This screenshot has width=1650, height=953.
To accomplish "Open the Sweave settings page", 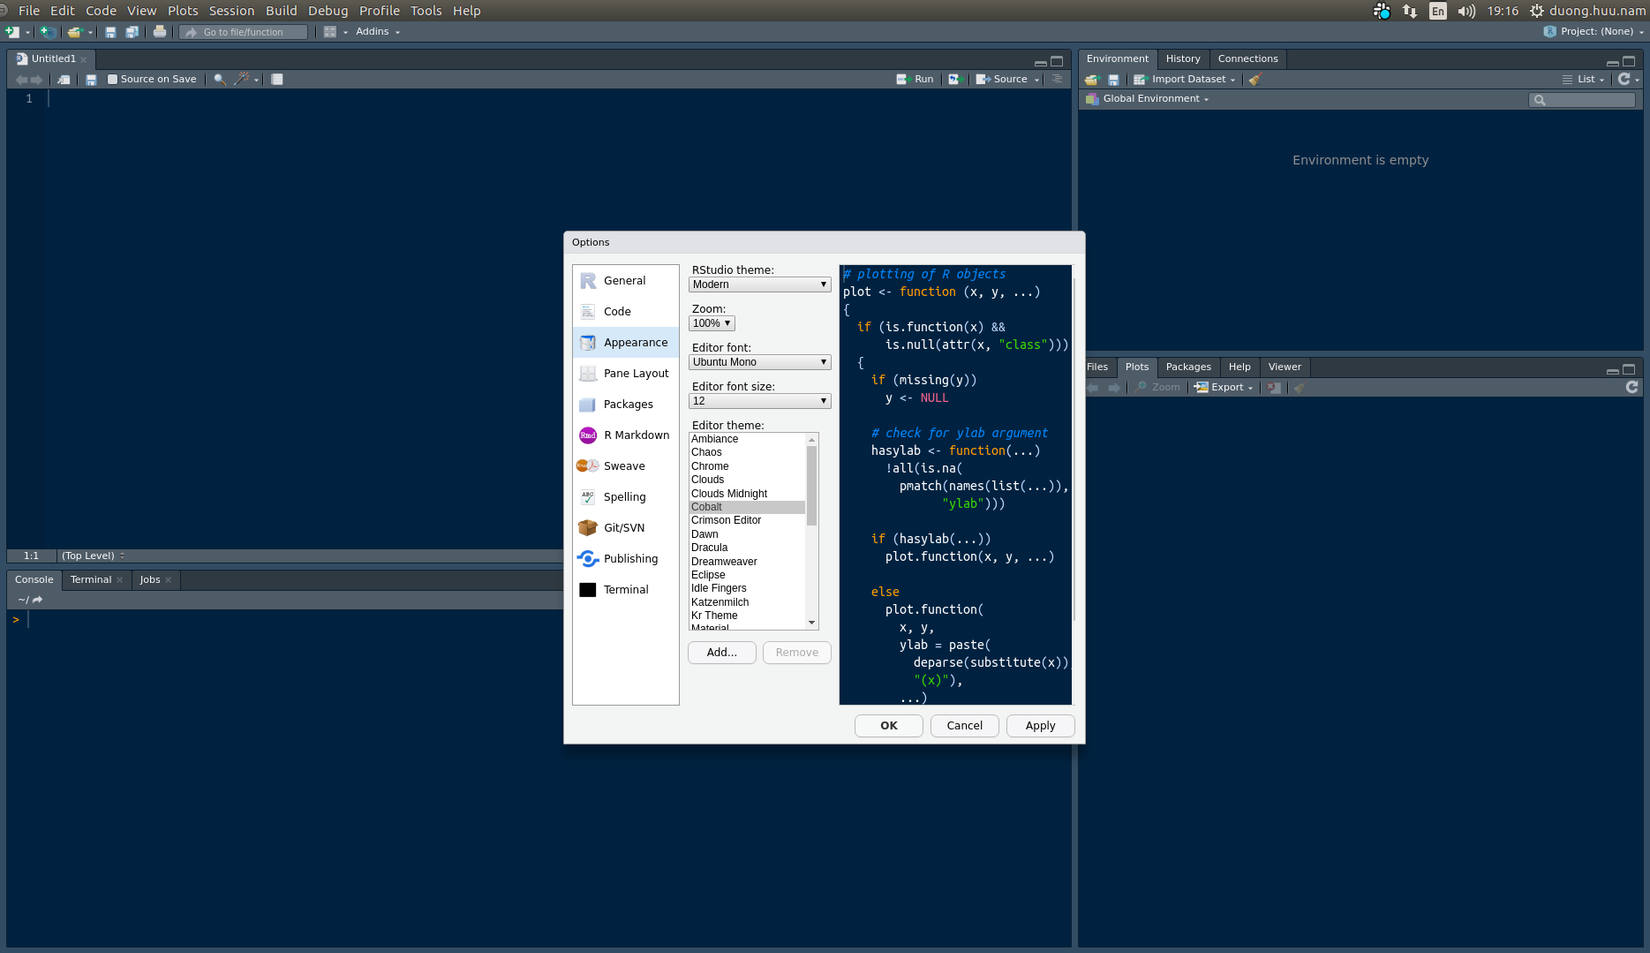I will tap(623, 466).
